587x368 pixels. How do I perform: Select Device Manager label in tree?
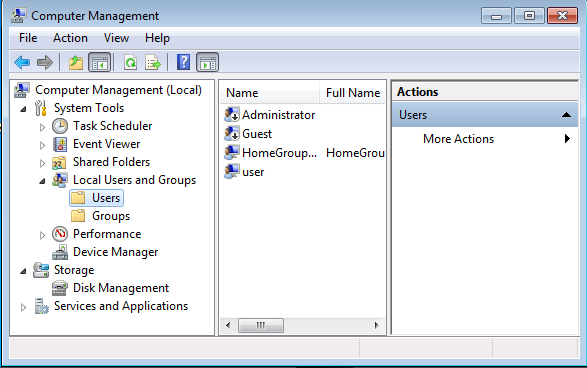coord(116,252)
